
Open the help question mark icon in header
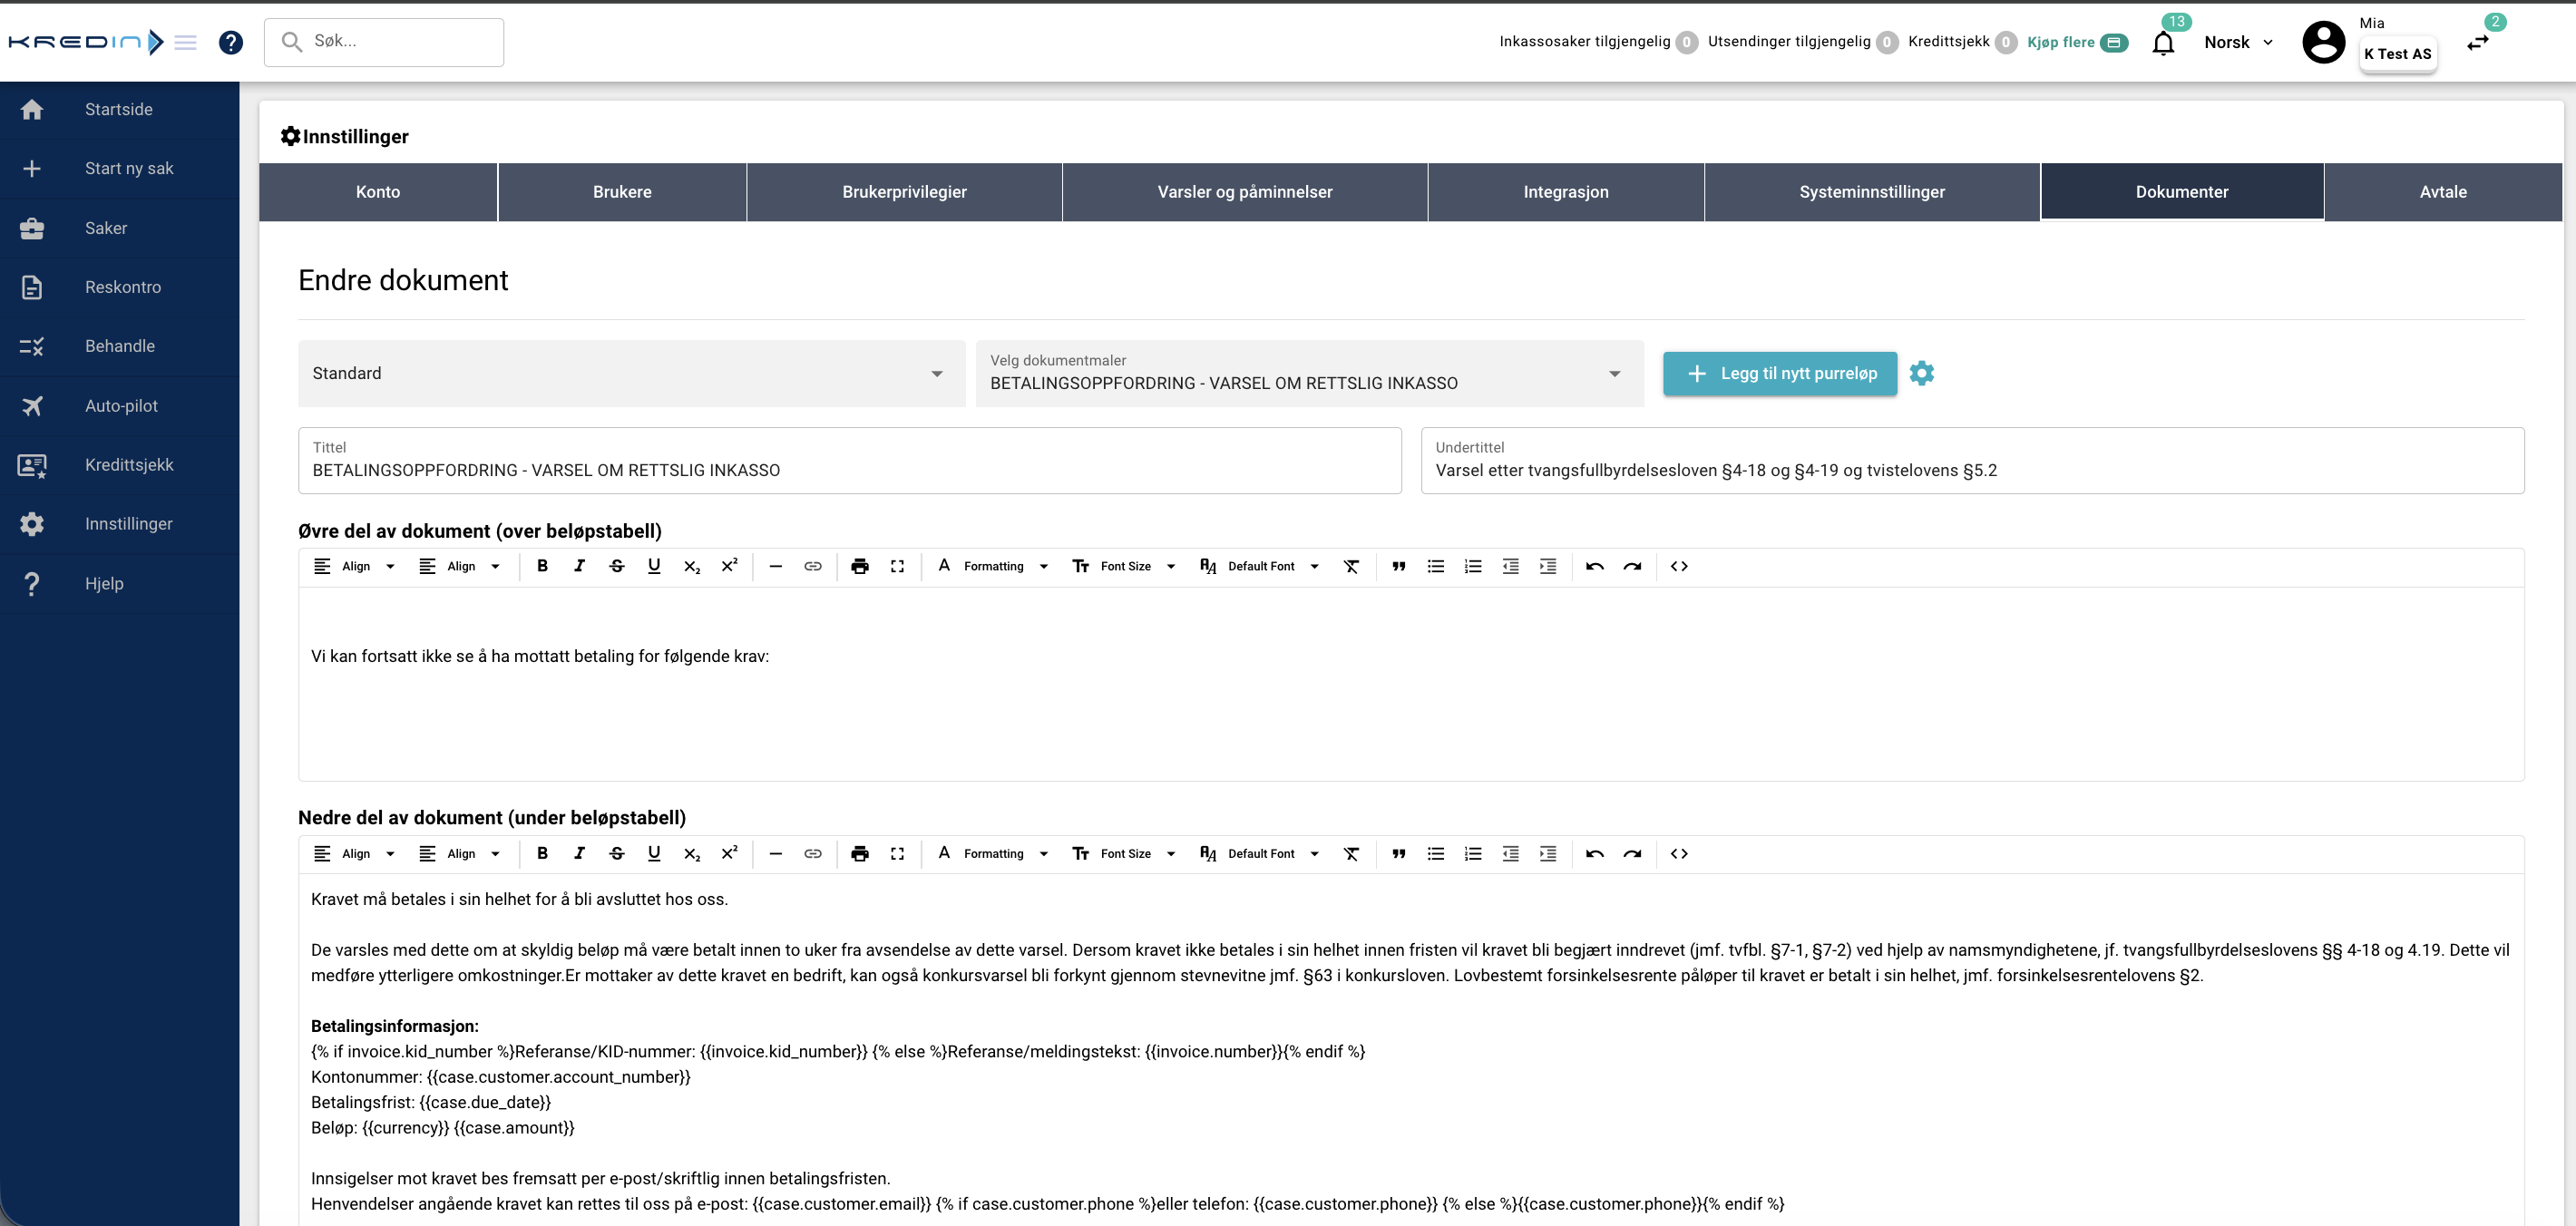231,42
